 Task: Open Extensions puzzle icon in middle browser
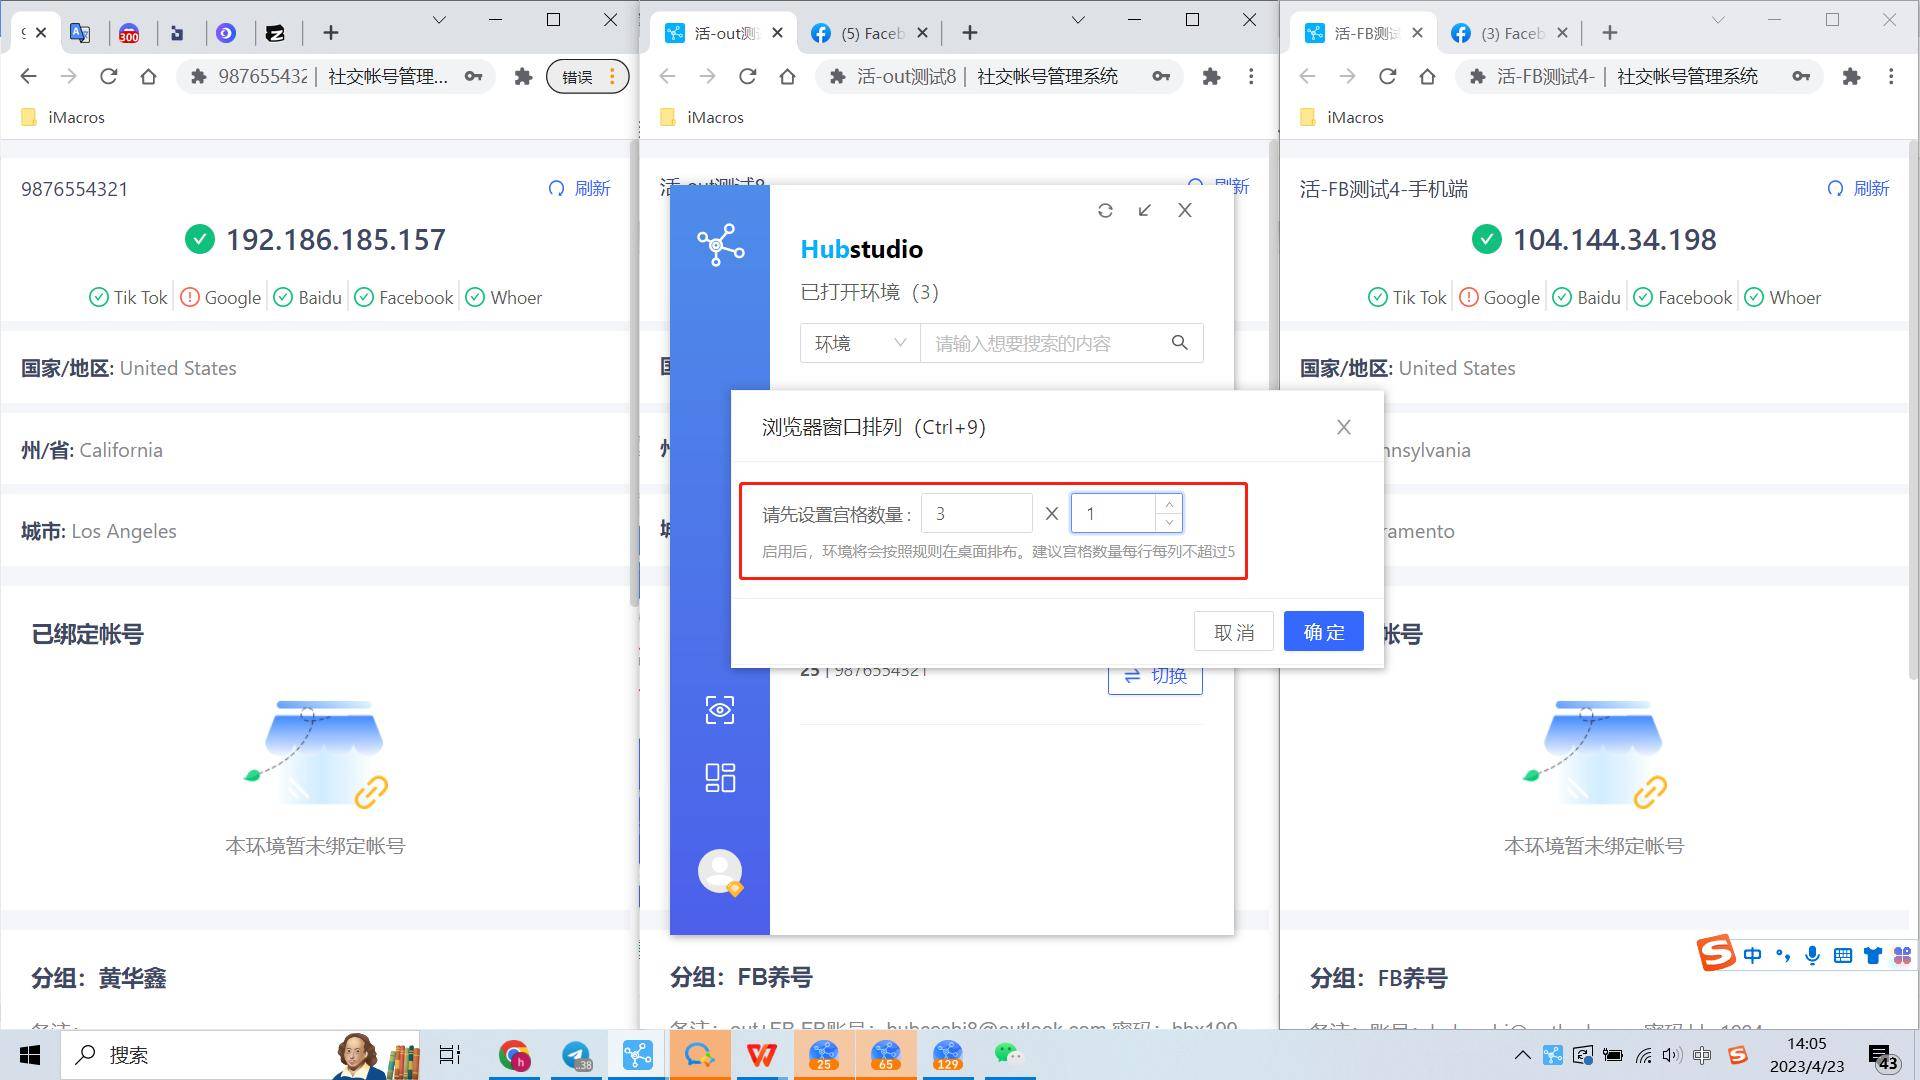coord(1211,76)
